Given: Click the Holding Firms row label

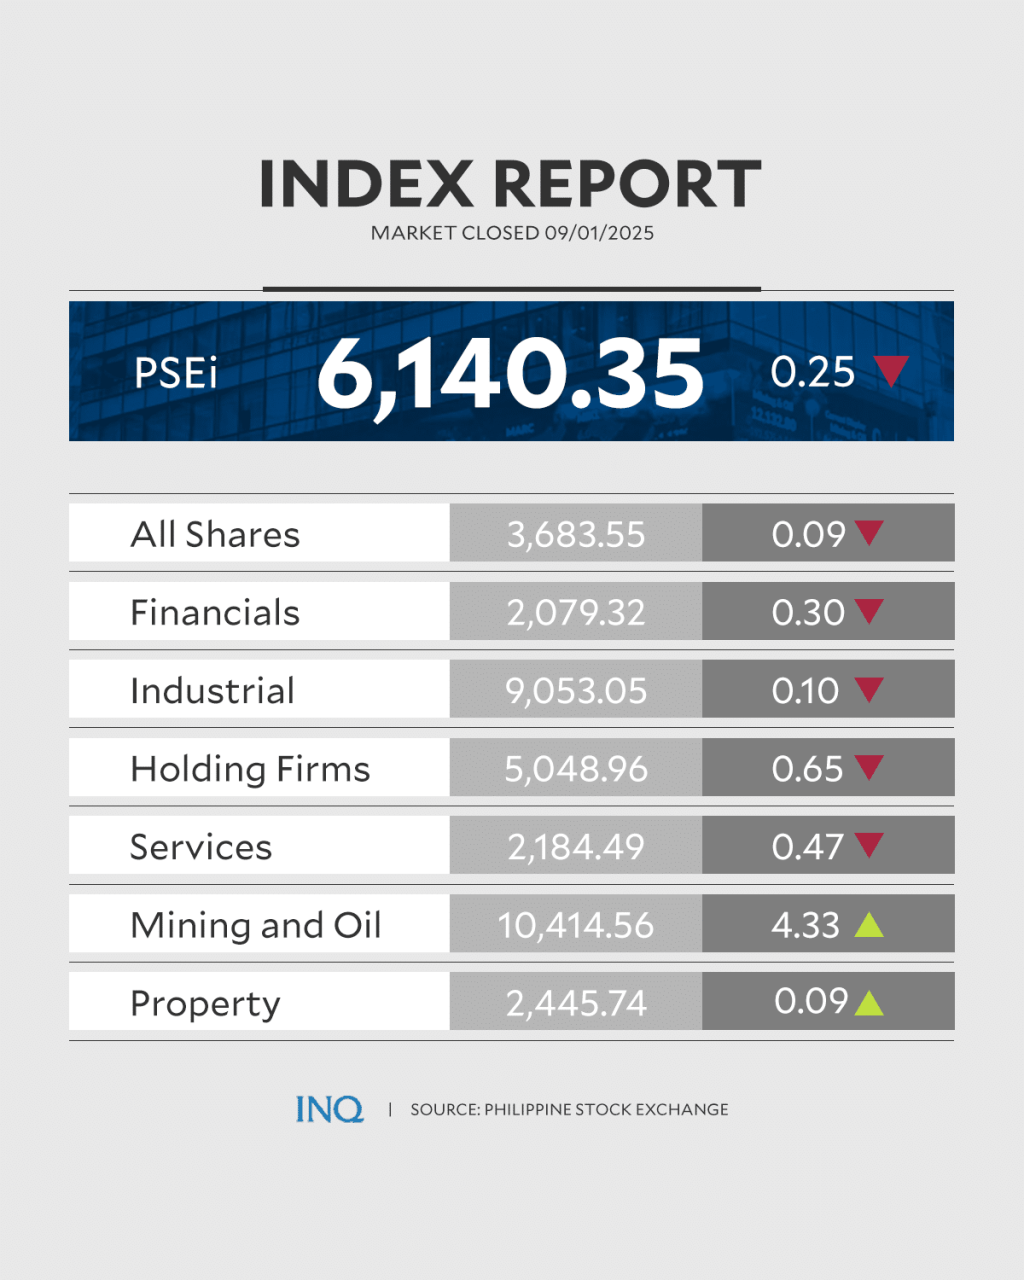Looking at the screenshot, I should tap(250, 768).
